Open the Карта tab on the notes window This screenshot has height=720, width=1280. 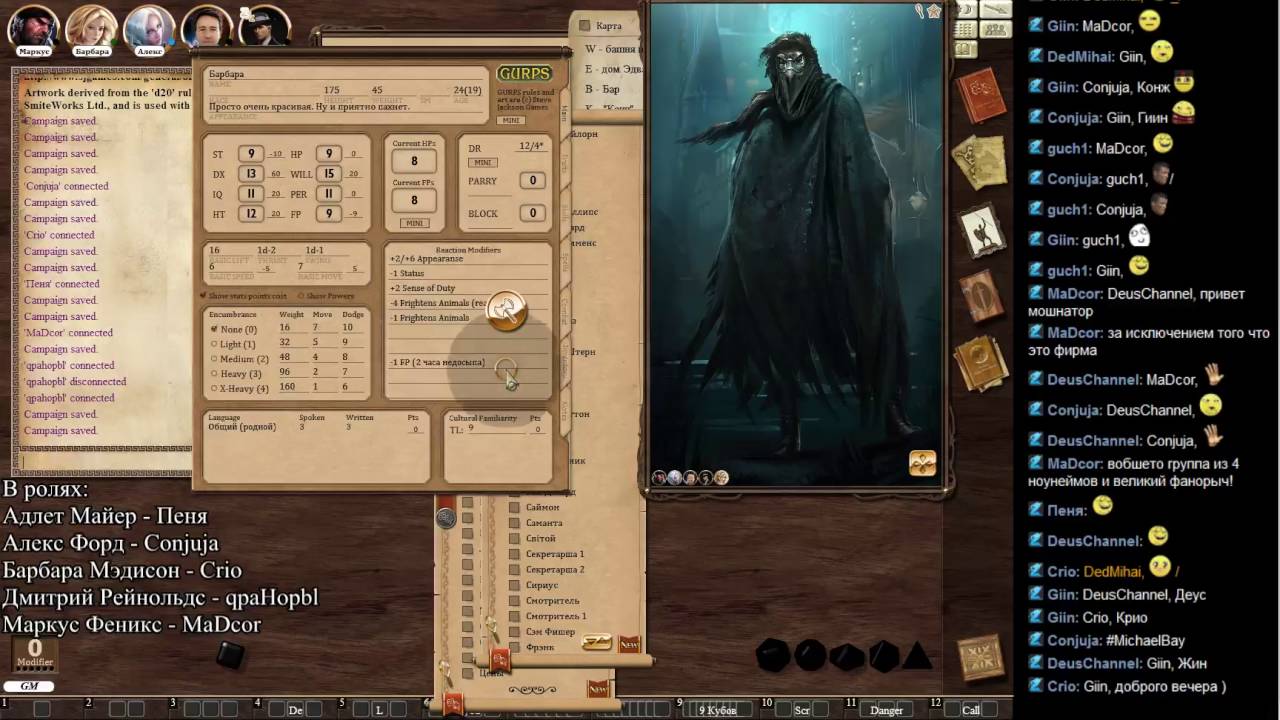[x=609, y=25]
